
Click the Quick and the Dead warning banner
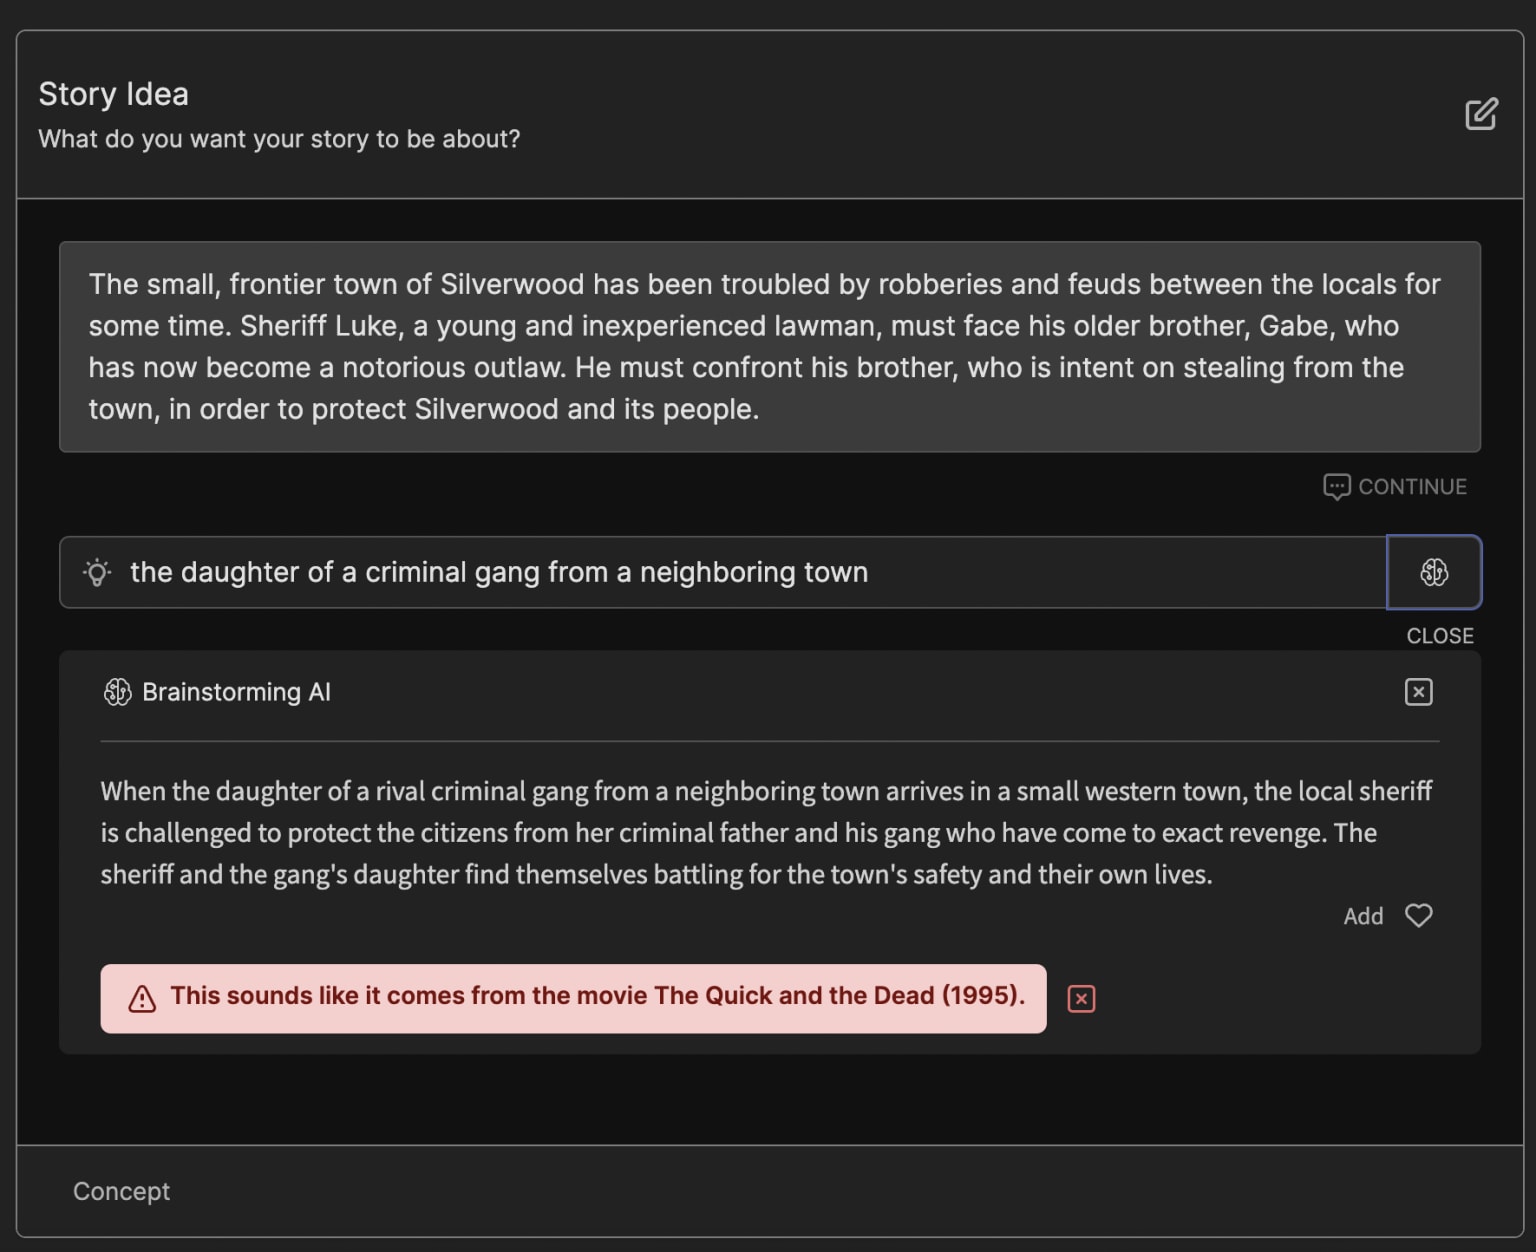click(573, 998)
